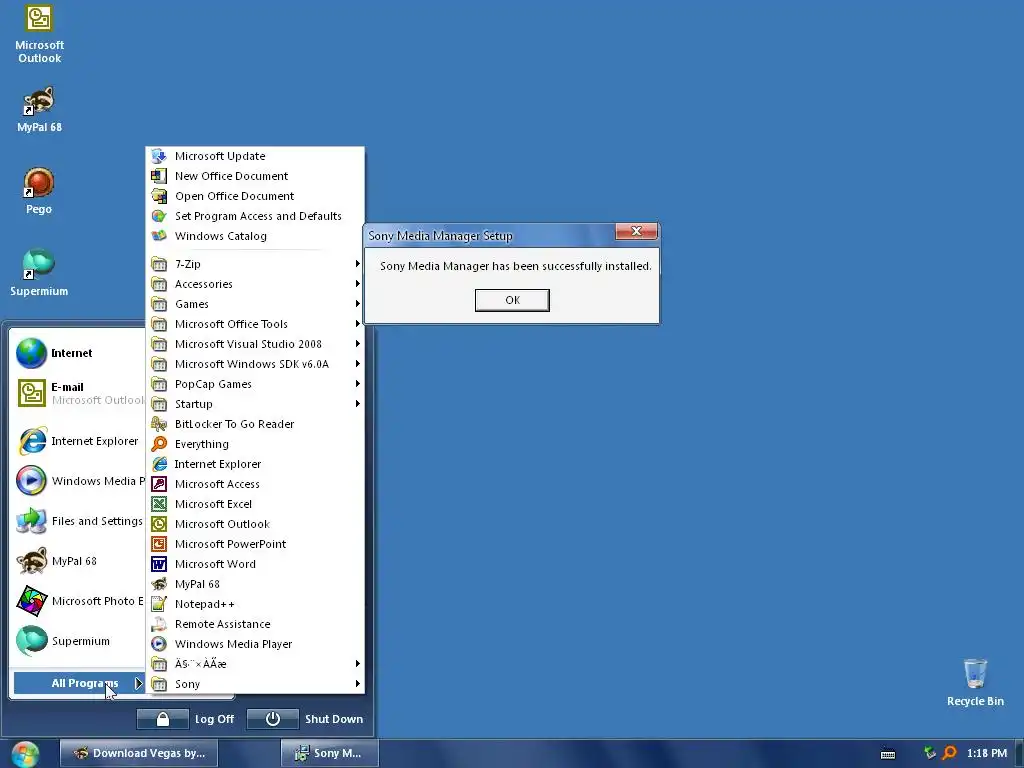1024x768 pixels.
Task: Choose Microsoft Outlook in All Programs list
Action: click(255, 524)
